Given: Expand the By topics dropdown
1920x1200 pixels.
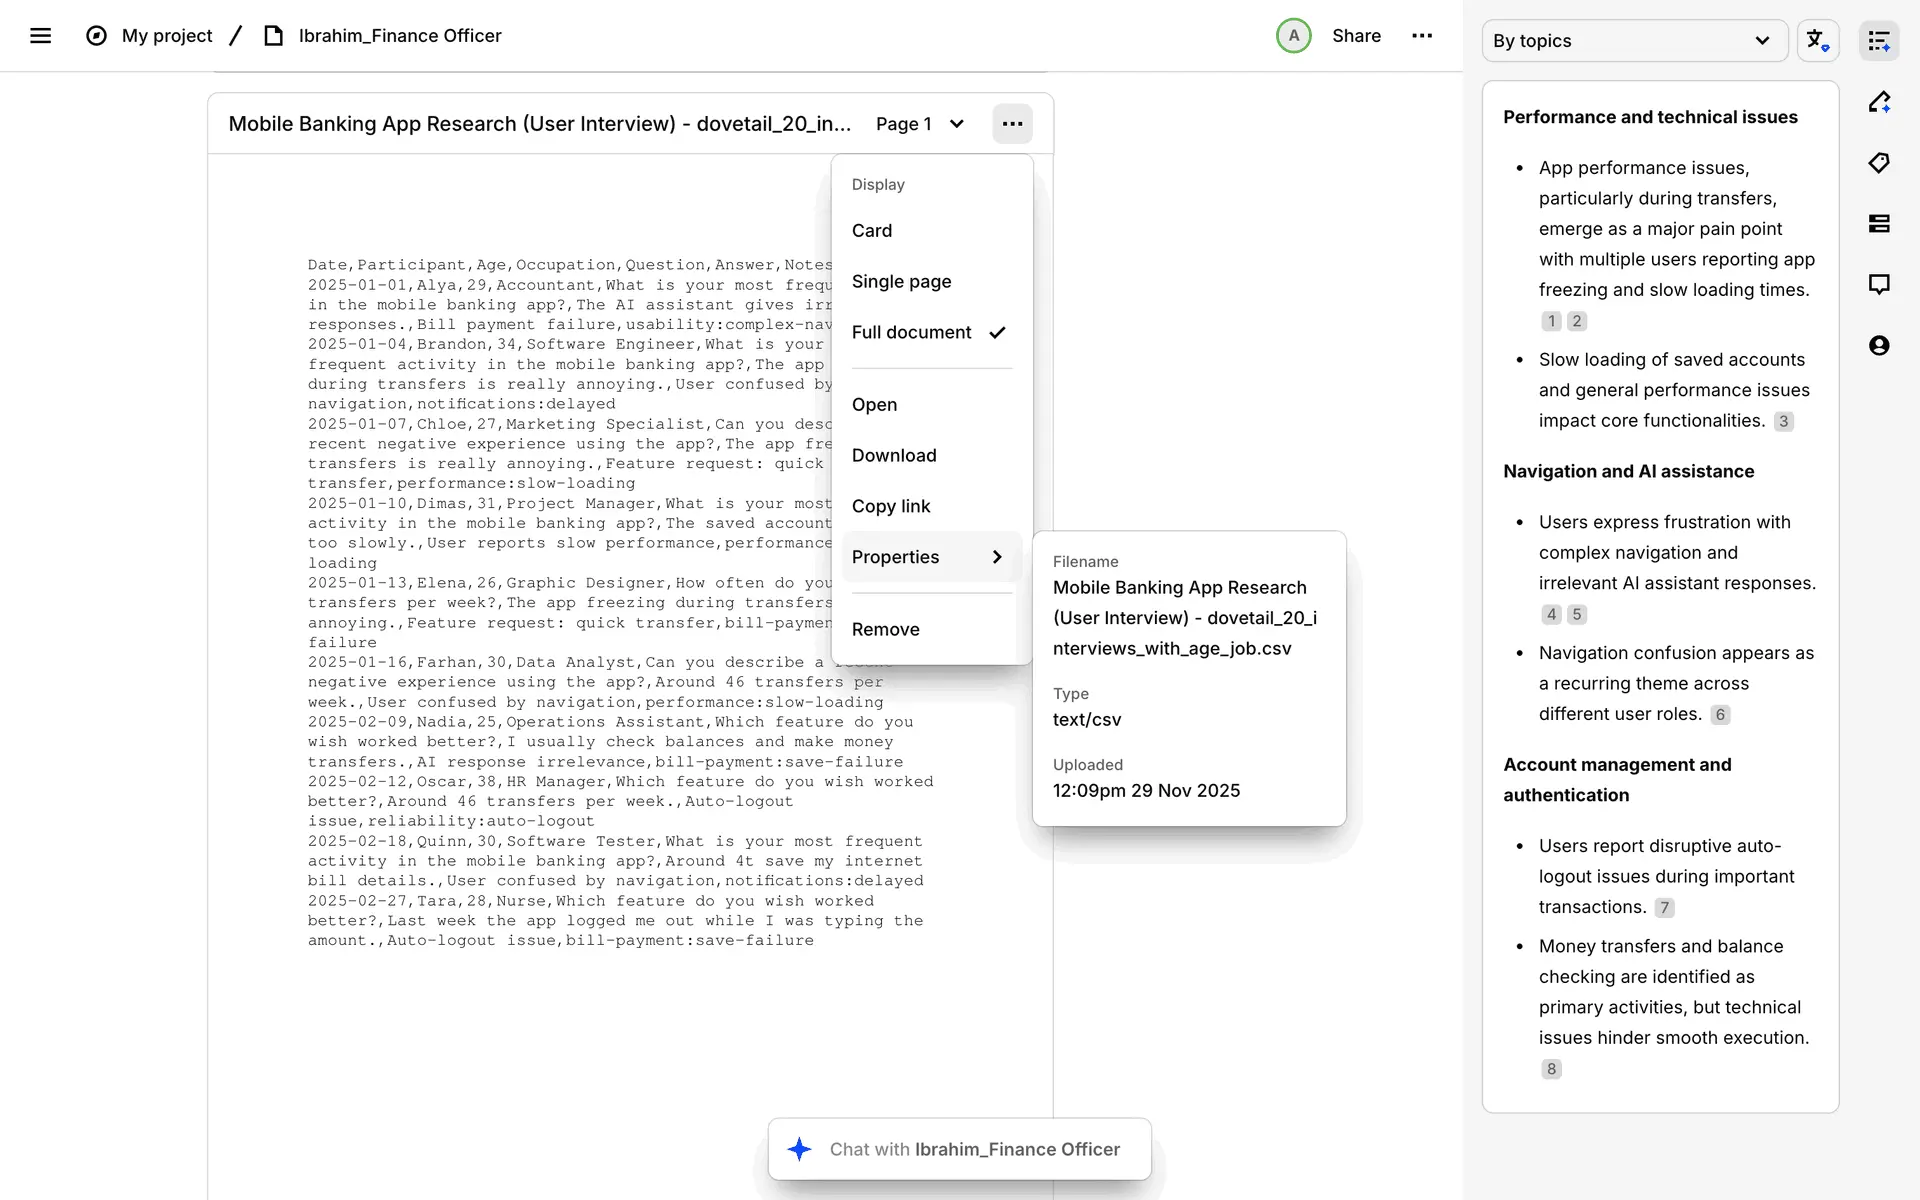Looking at the screenshot, I should point(1634,41).
